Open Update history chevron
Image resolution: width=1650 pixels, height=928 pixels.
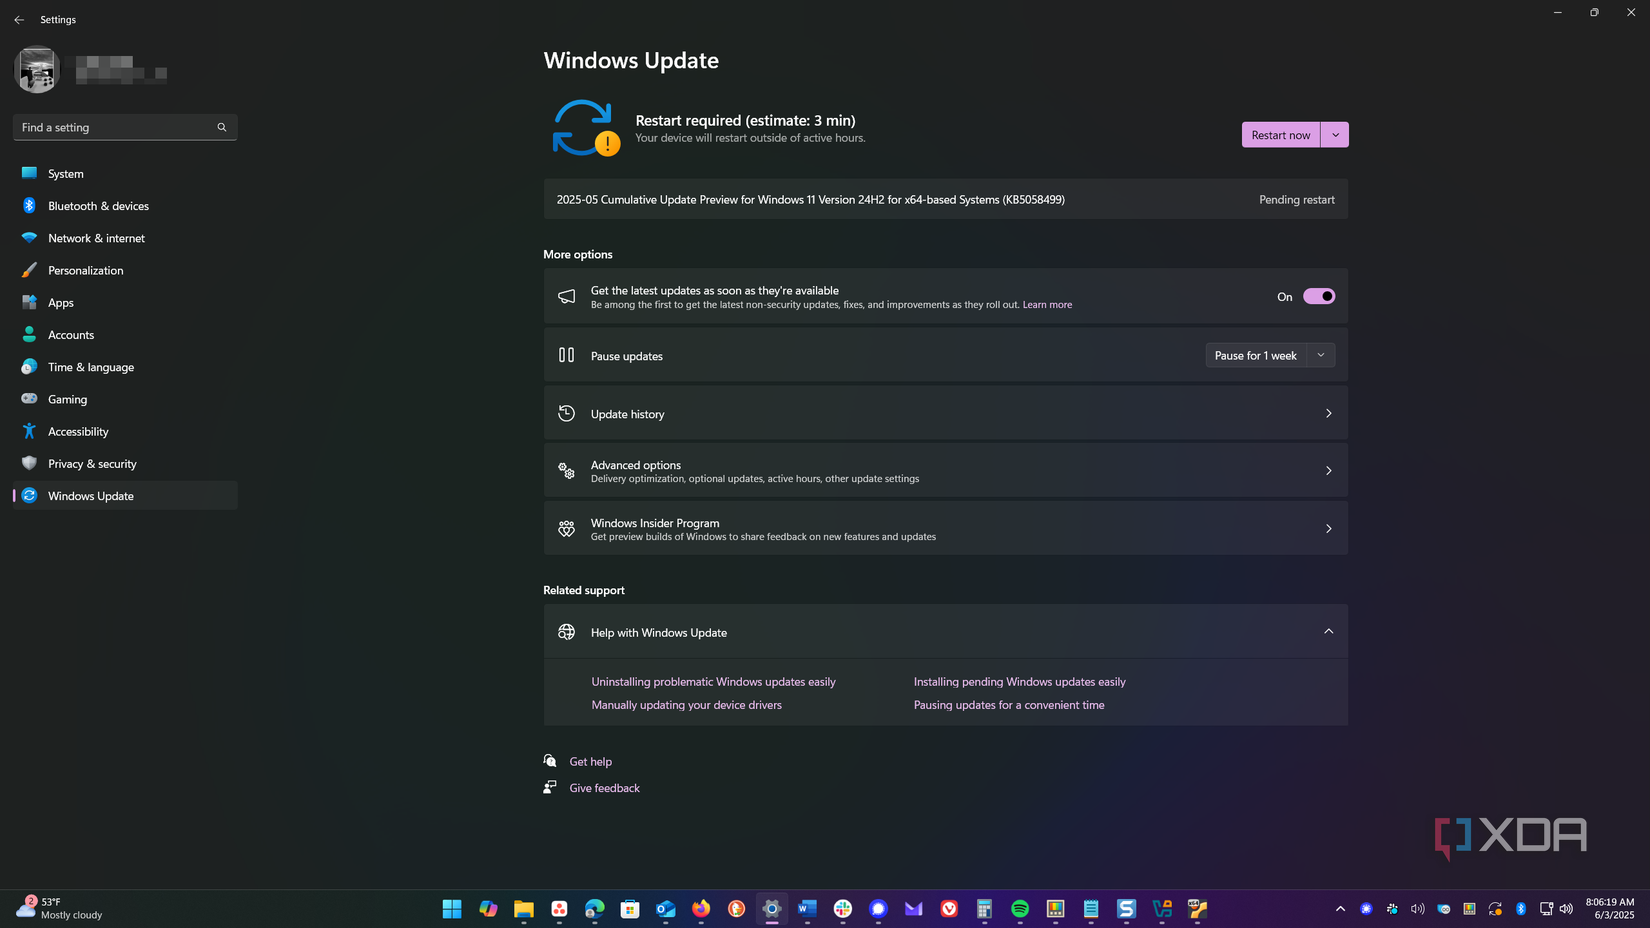pyautogui.click(x=1329, y=413)
